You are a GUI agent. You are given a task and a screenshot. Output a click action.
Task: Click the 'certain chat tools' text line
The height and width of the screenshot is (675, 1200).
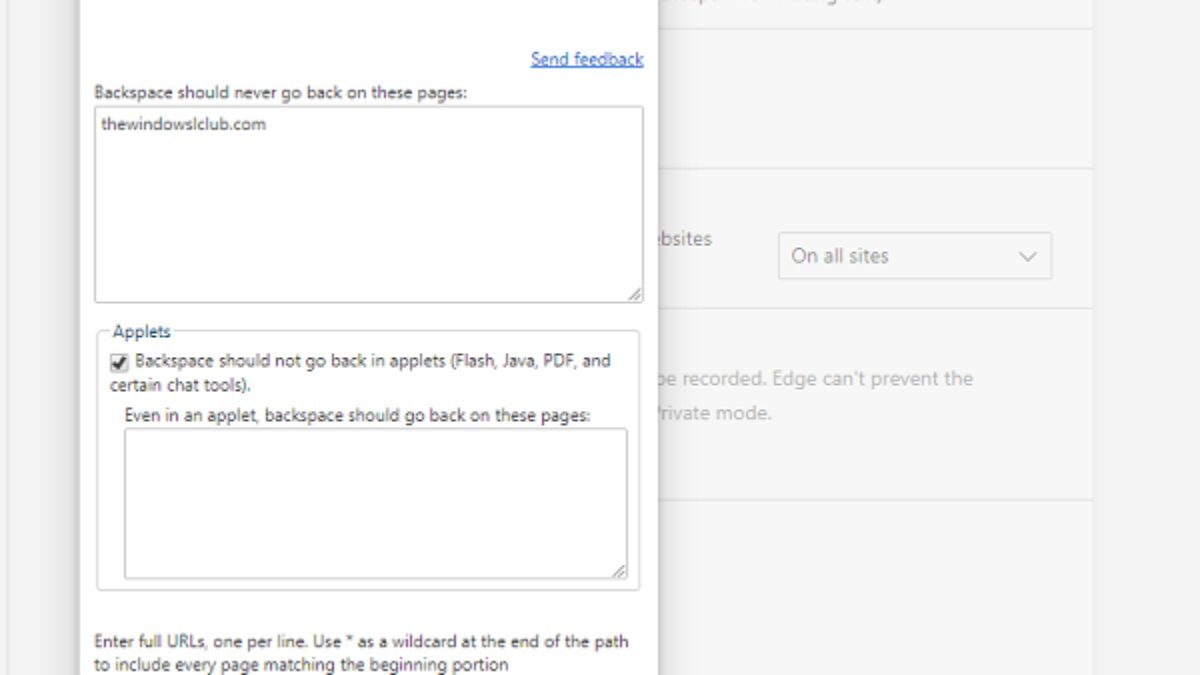coord(180,385)
